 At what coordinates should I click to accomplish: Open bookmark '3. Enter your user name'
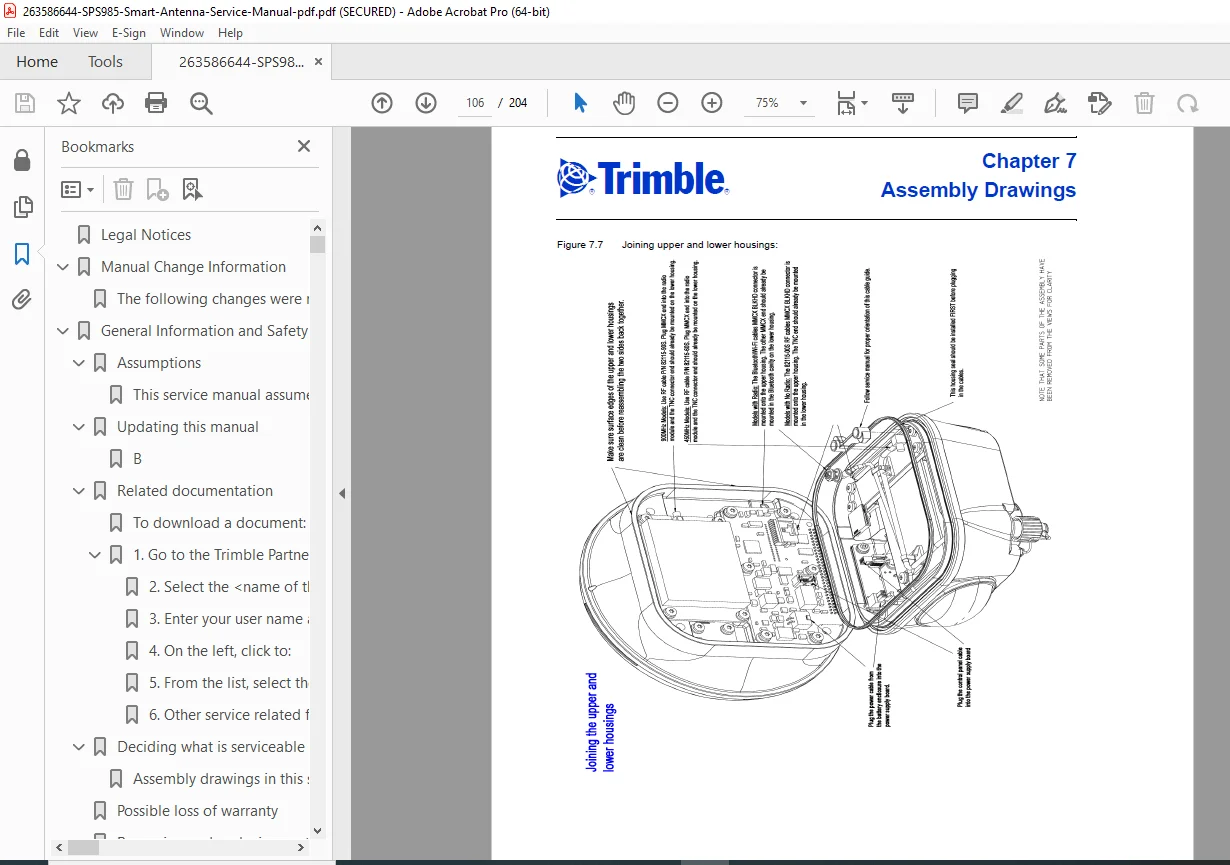[x=229, y=619]
